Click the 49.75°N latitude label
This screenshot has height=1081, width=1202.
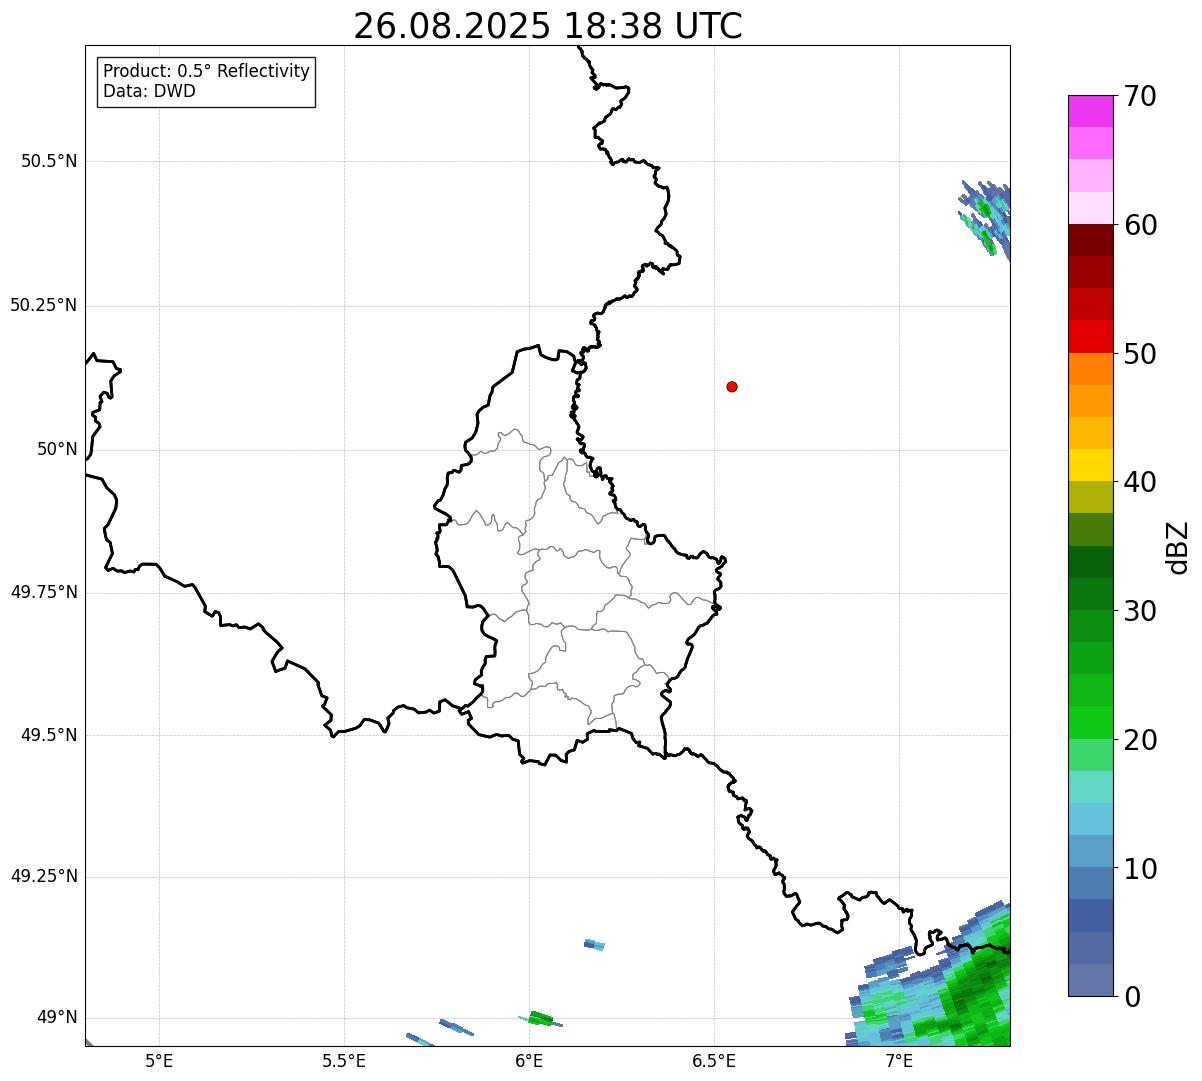coord(44,592)
